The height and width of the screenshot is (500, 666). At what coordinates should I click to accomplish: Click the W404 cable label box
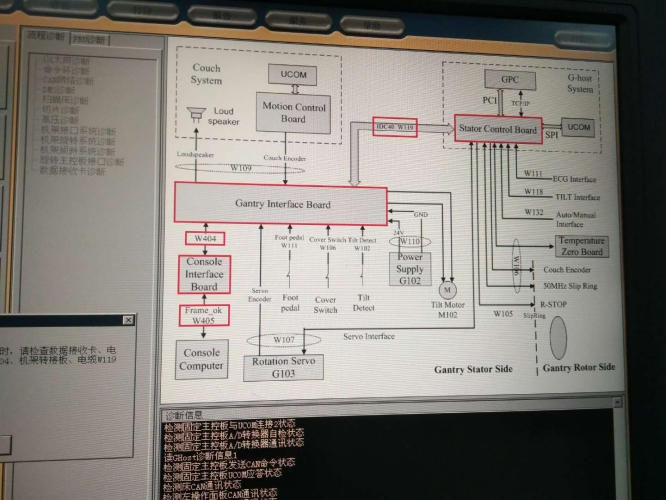click(204, 238)
